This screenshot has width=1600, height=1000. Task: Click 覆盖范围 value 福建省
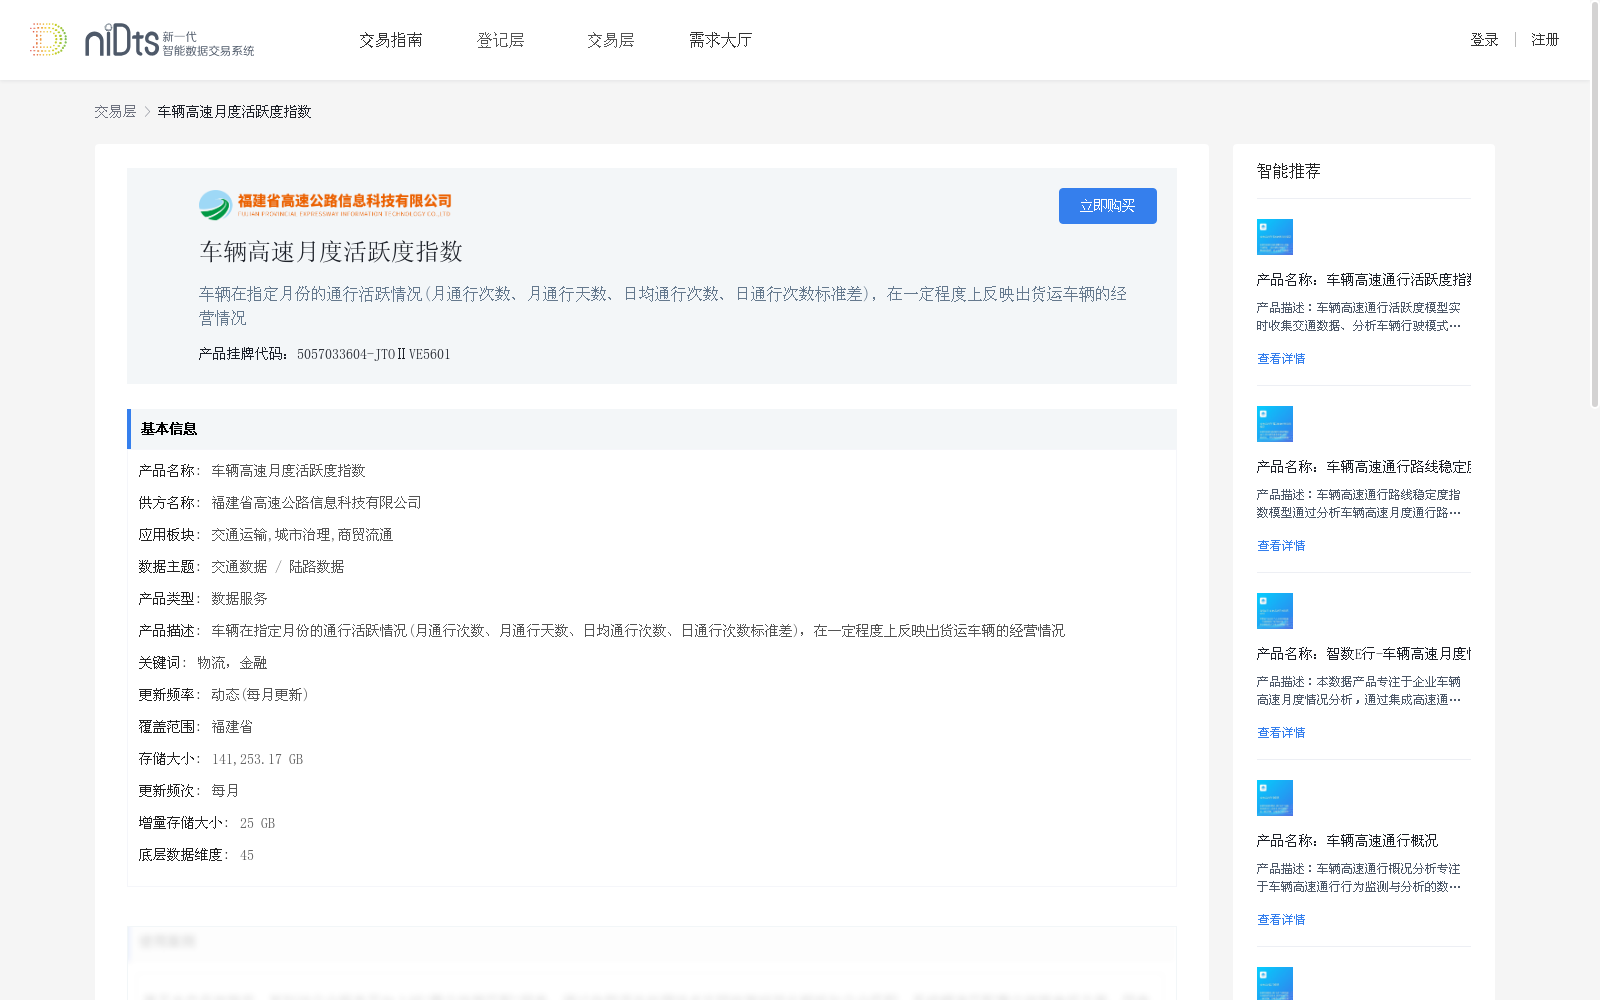[232, 727]
